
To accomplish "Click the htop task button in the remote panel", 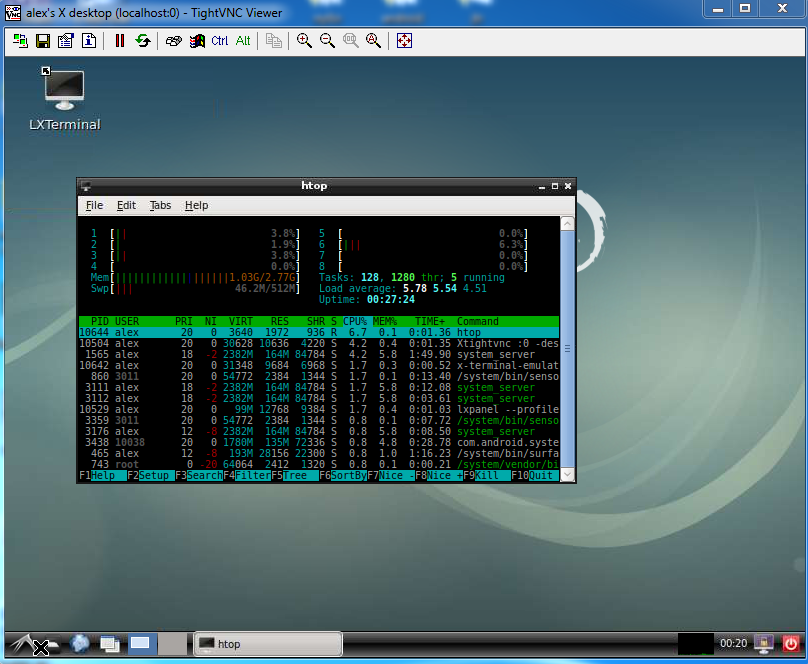I will point(267,644).
